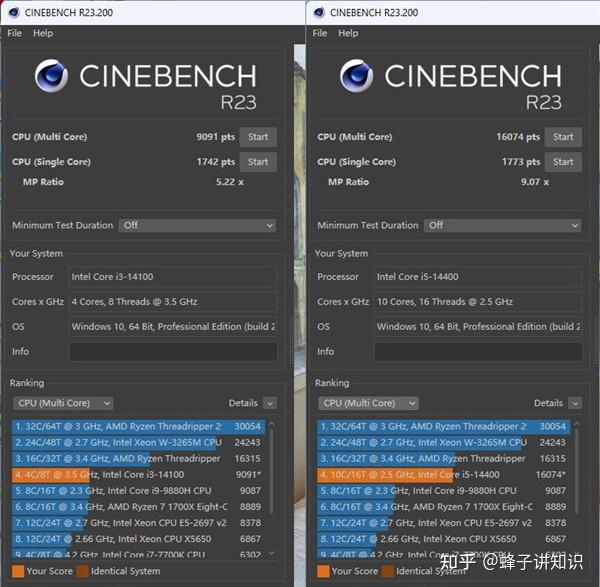Image resolution: width=600 pixels, height=587 pixels.
Task: Select 16C/32T Threadripper row in left ranking
Action: [139, 458]
